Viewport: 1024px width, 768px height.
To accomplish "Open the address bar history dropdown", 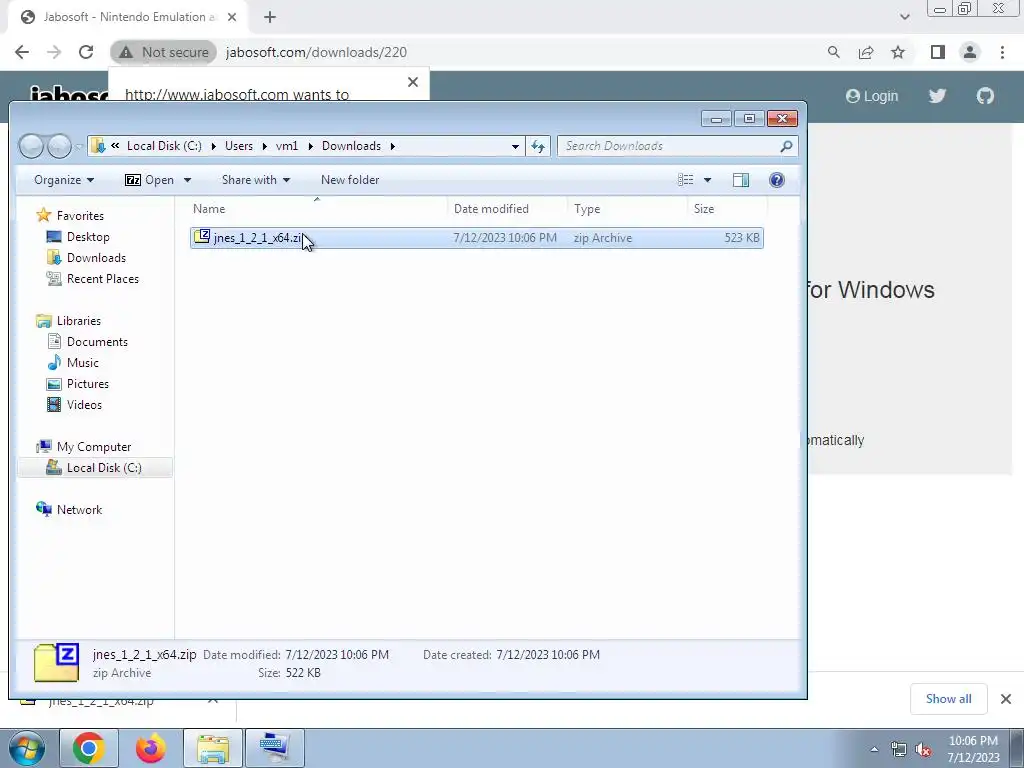I will tap(515, 146).
